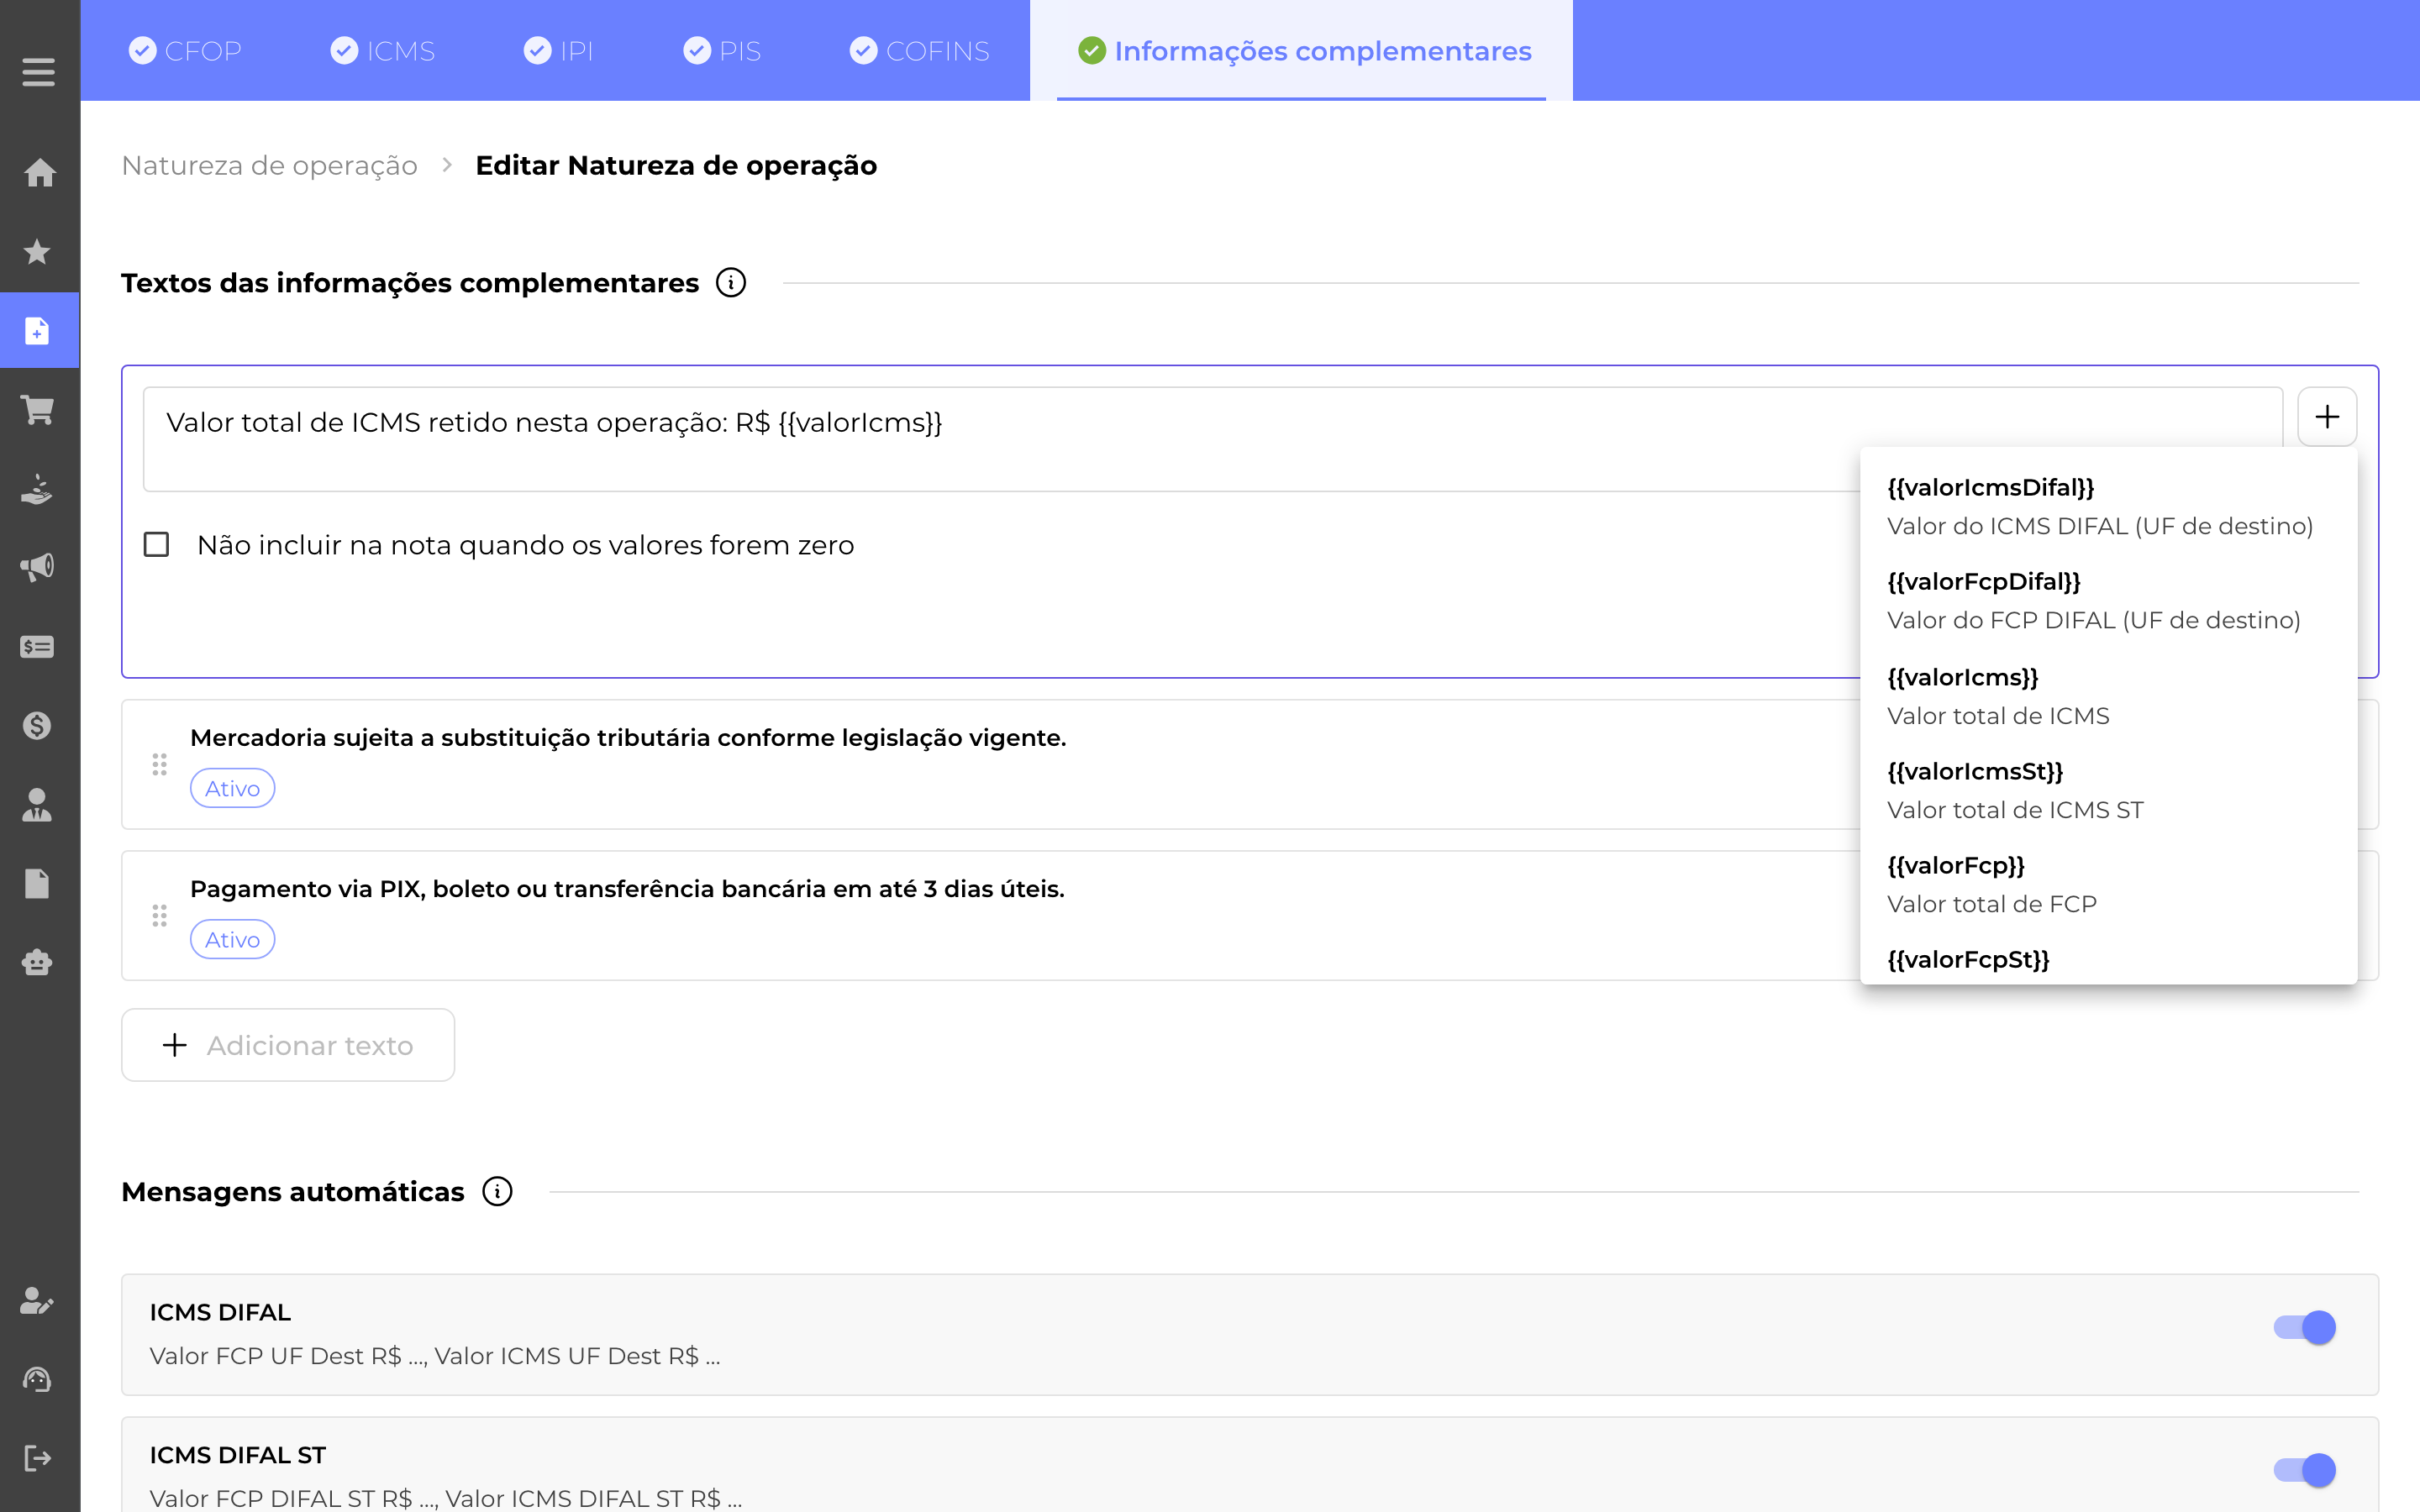Click the logout icon
Viewport: 2420px width, 1512px height.
pyautogui.click(x=38, y=1458)
